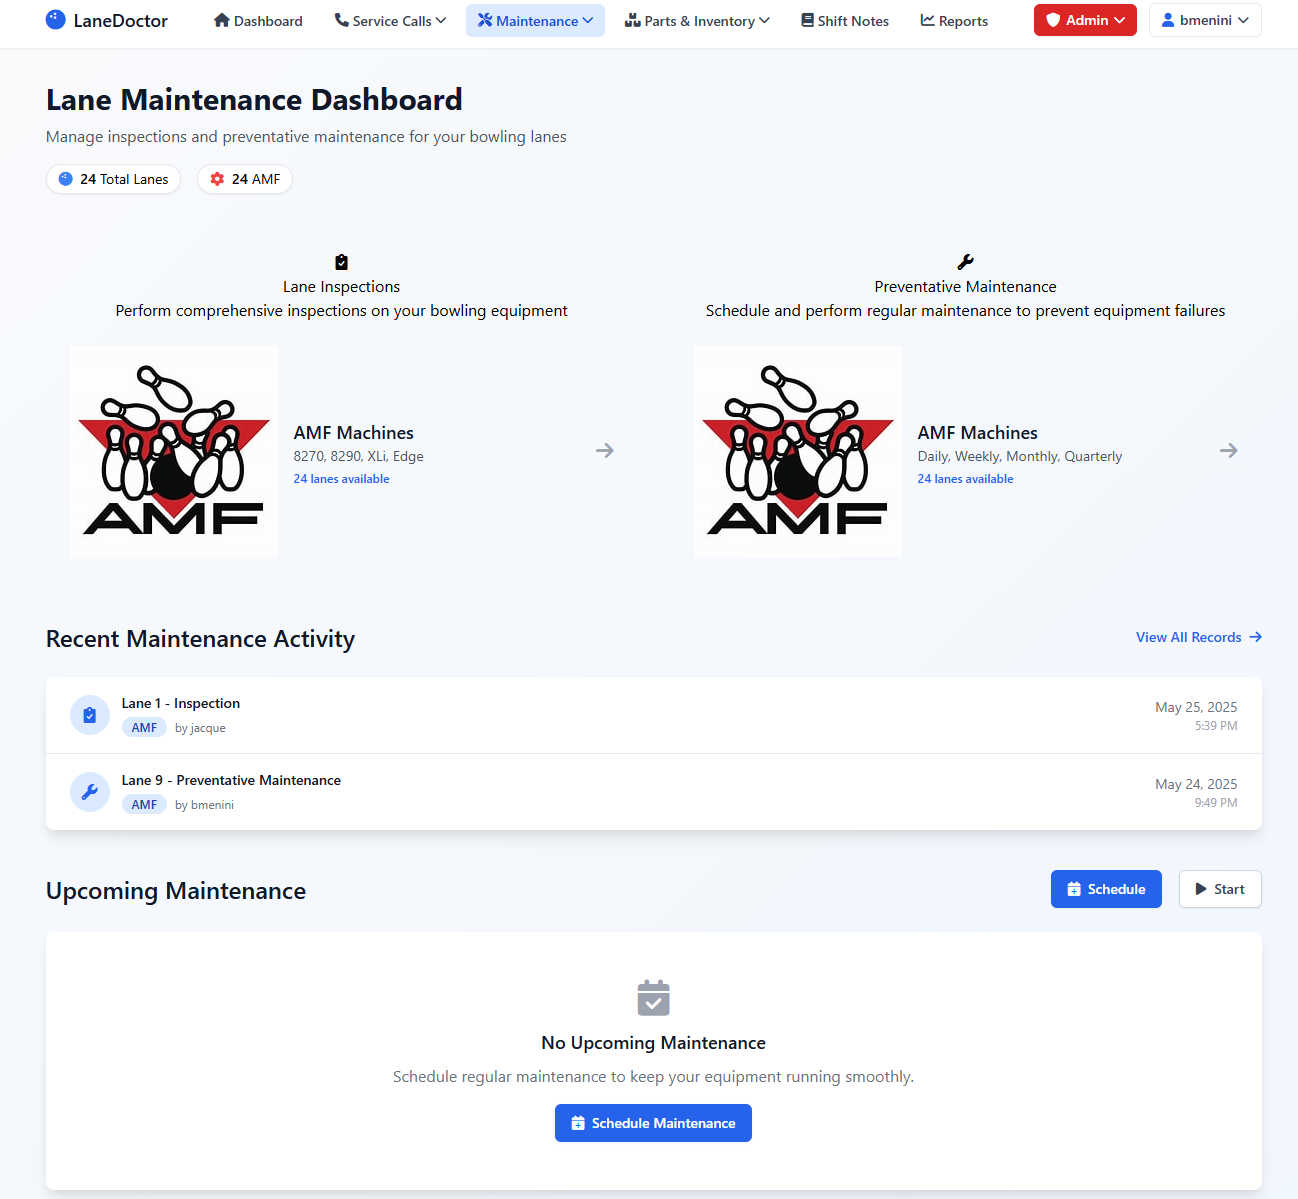Click 24 lanes available under Preventative Maintenance
Viewport: 1298px width, 1199px height.
pos(965,479)
